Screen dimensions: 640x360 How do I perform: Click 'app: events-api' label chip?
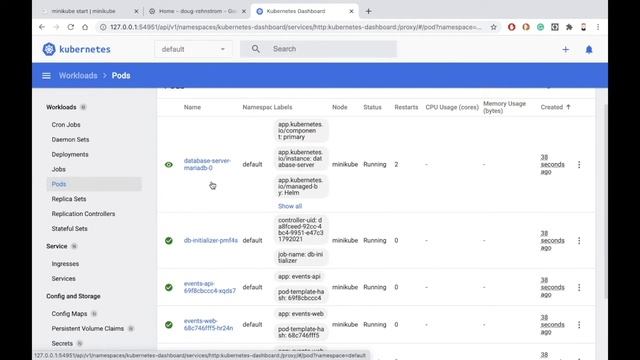click(299, 276)
